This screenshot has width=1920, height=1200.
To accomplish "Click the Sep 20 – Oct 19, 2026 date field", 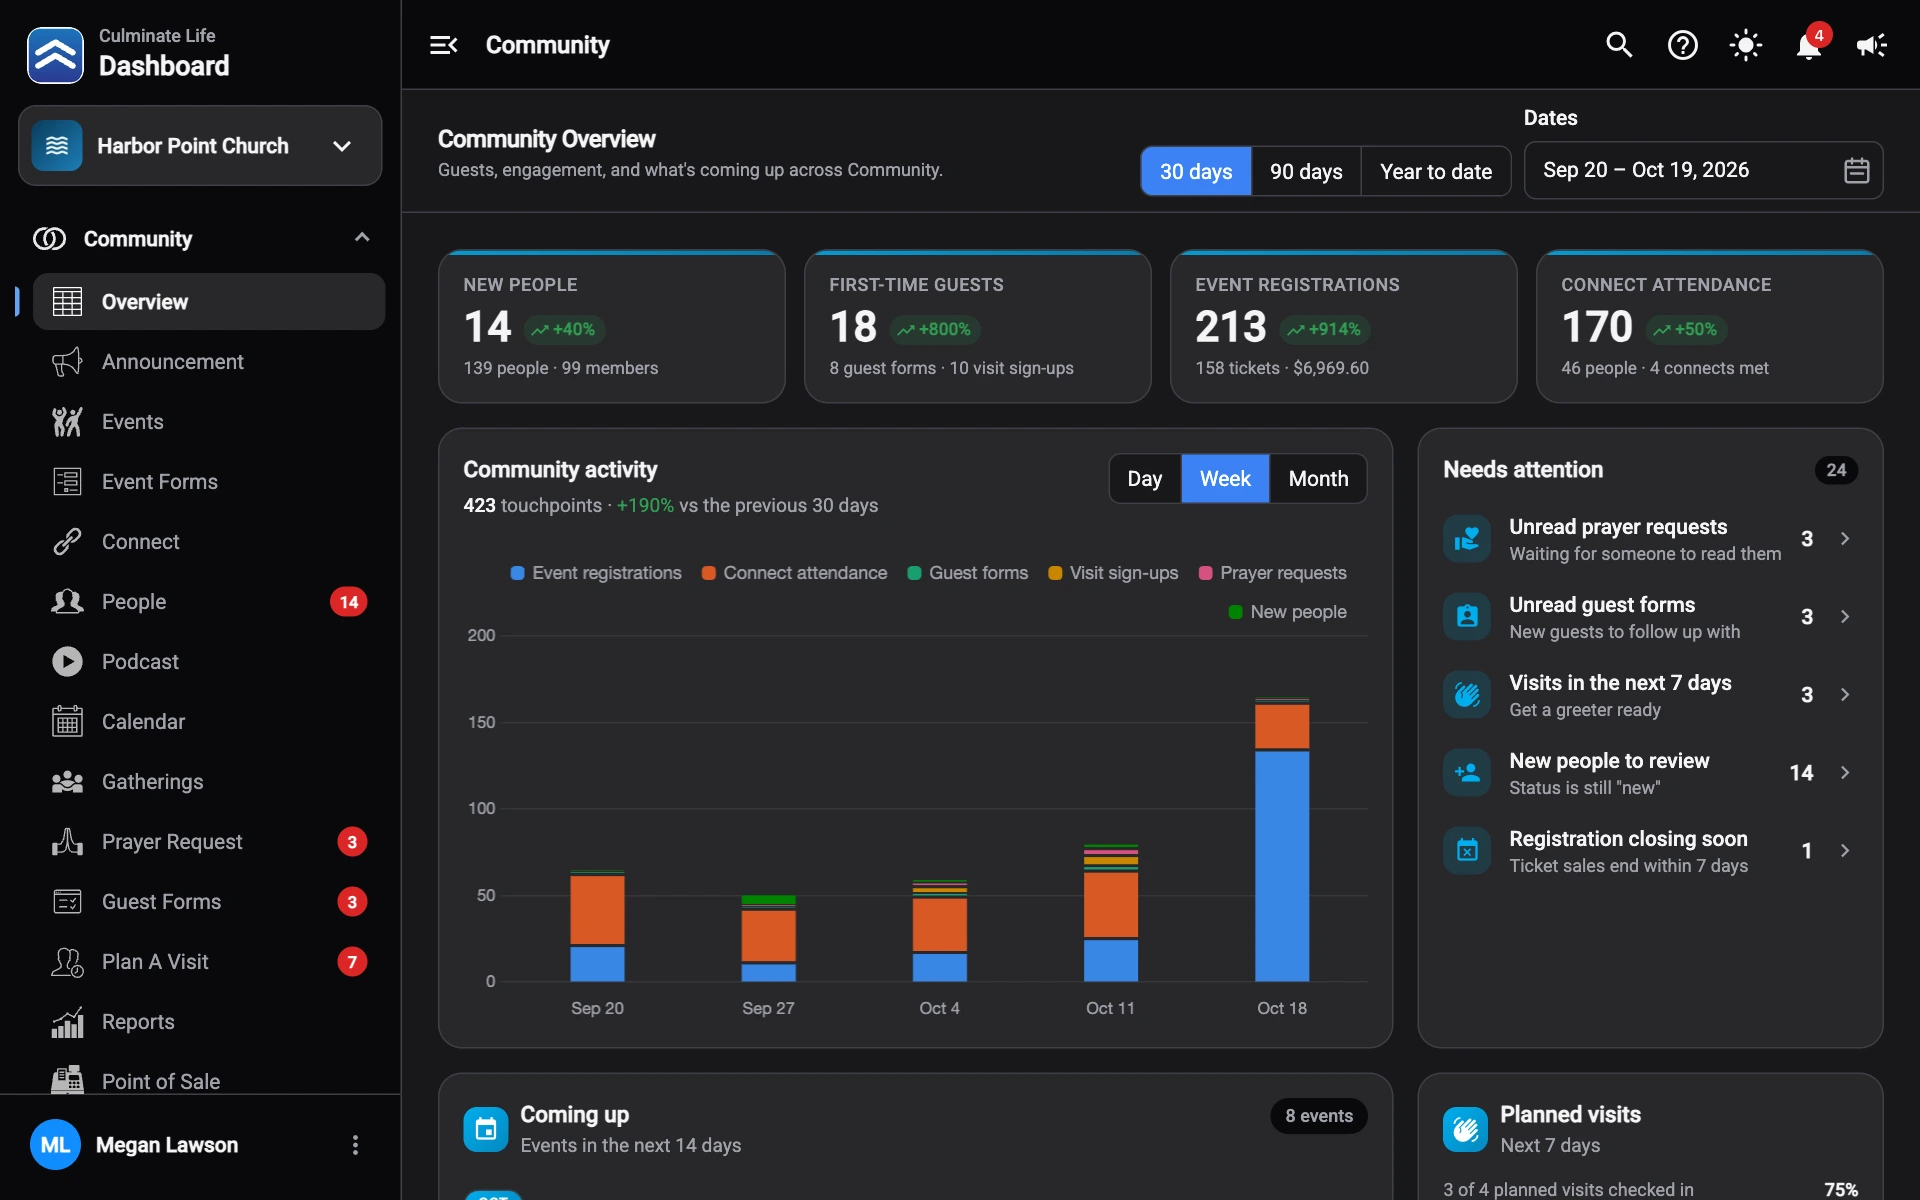I will pos(1703,171).
